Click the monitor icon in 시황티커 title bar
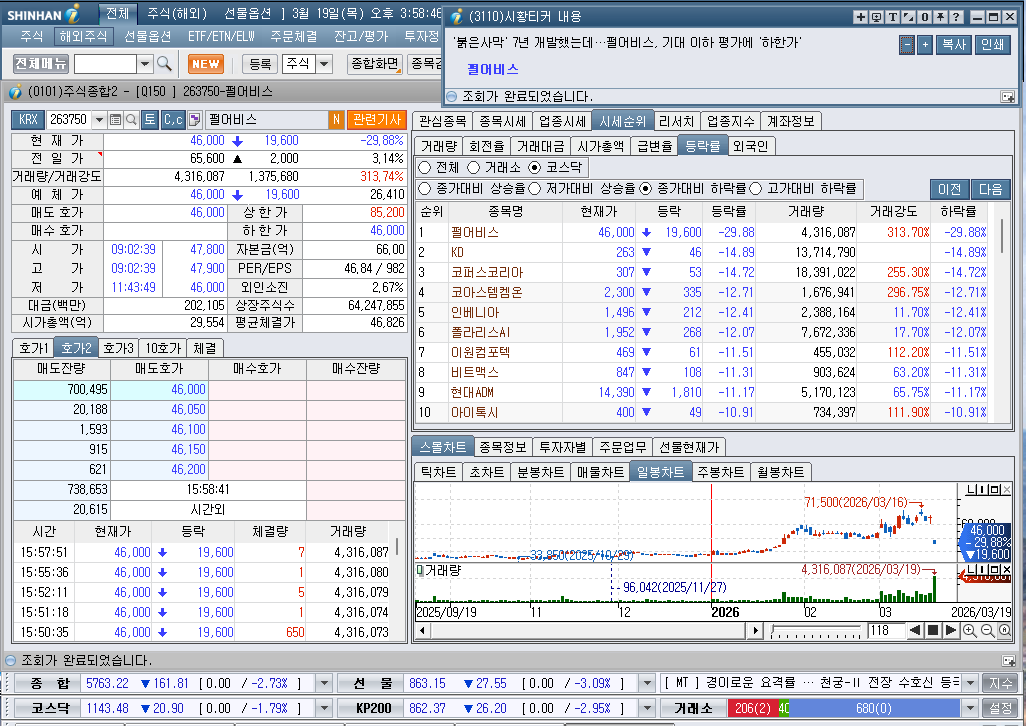The image size is (1026, 726). tap(876, 17)
